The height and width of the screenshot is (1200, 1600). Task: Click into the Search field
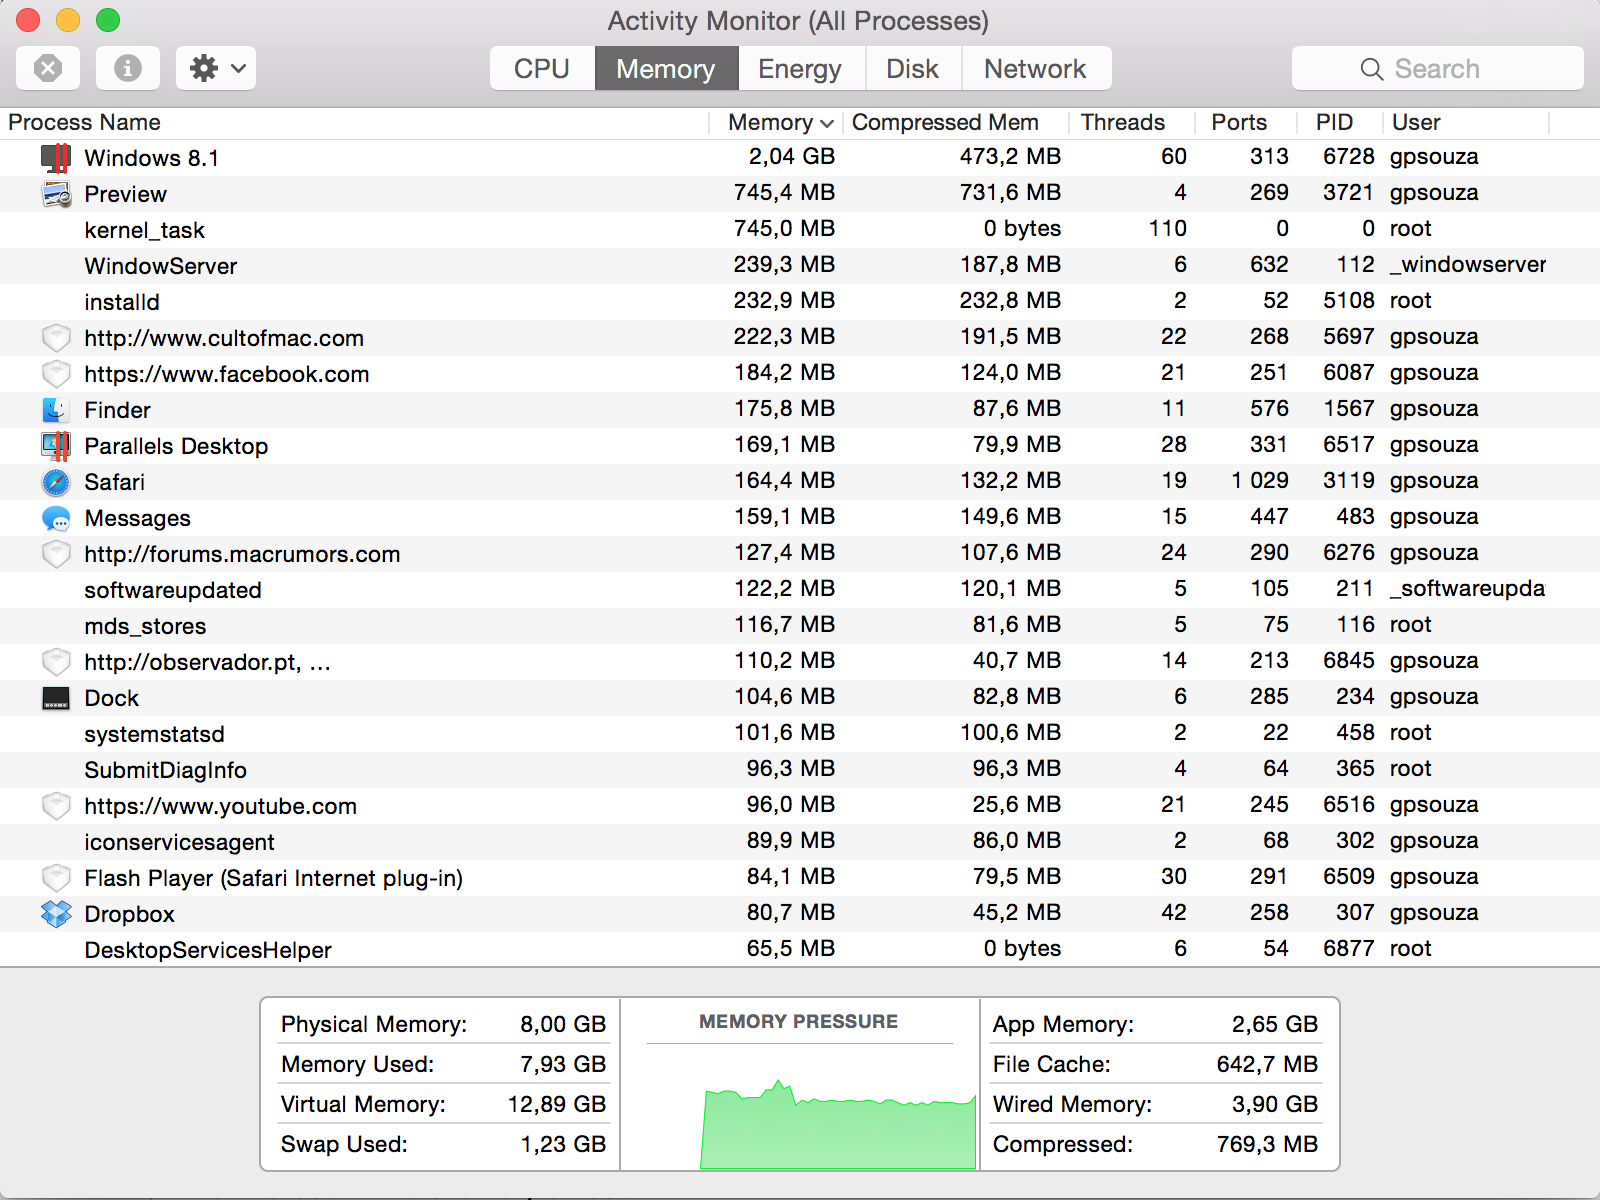1437,68
